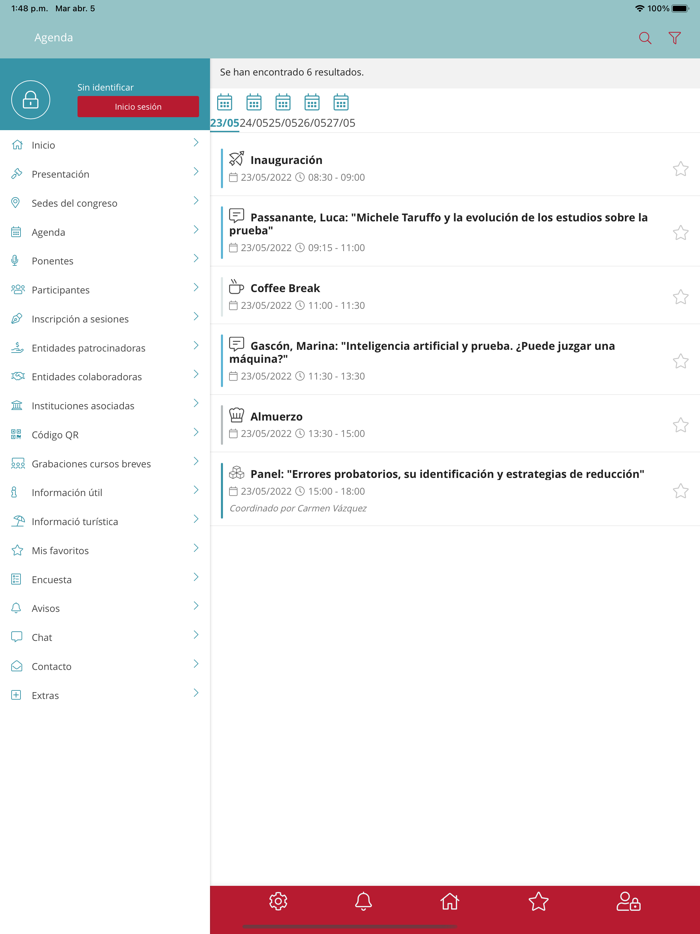This screenshot has height=934, width=700.
Task: Open Panel Errores probatorios session
Action: point(455,490)
